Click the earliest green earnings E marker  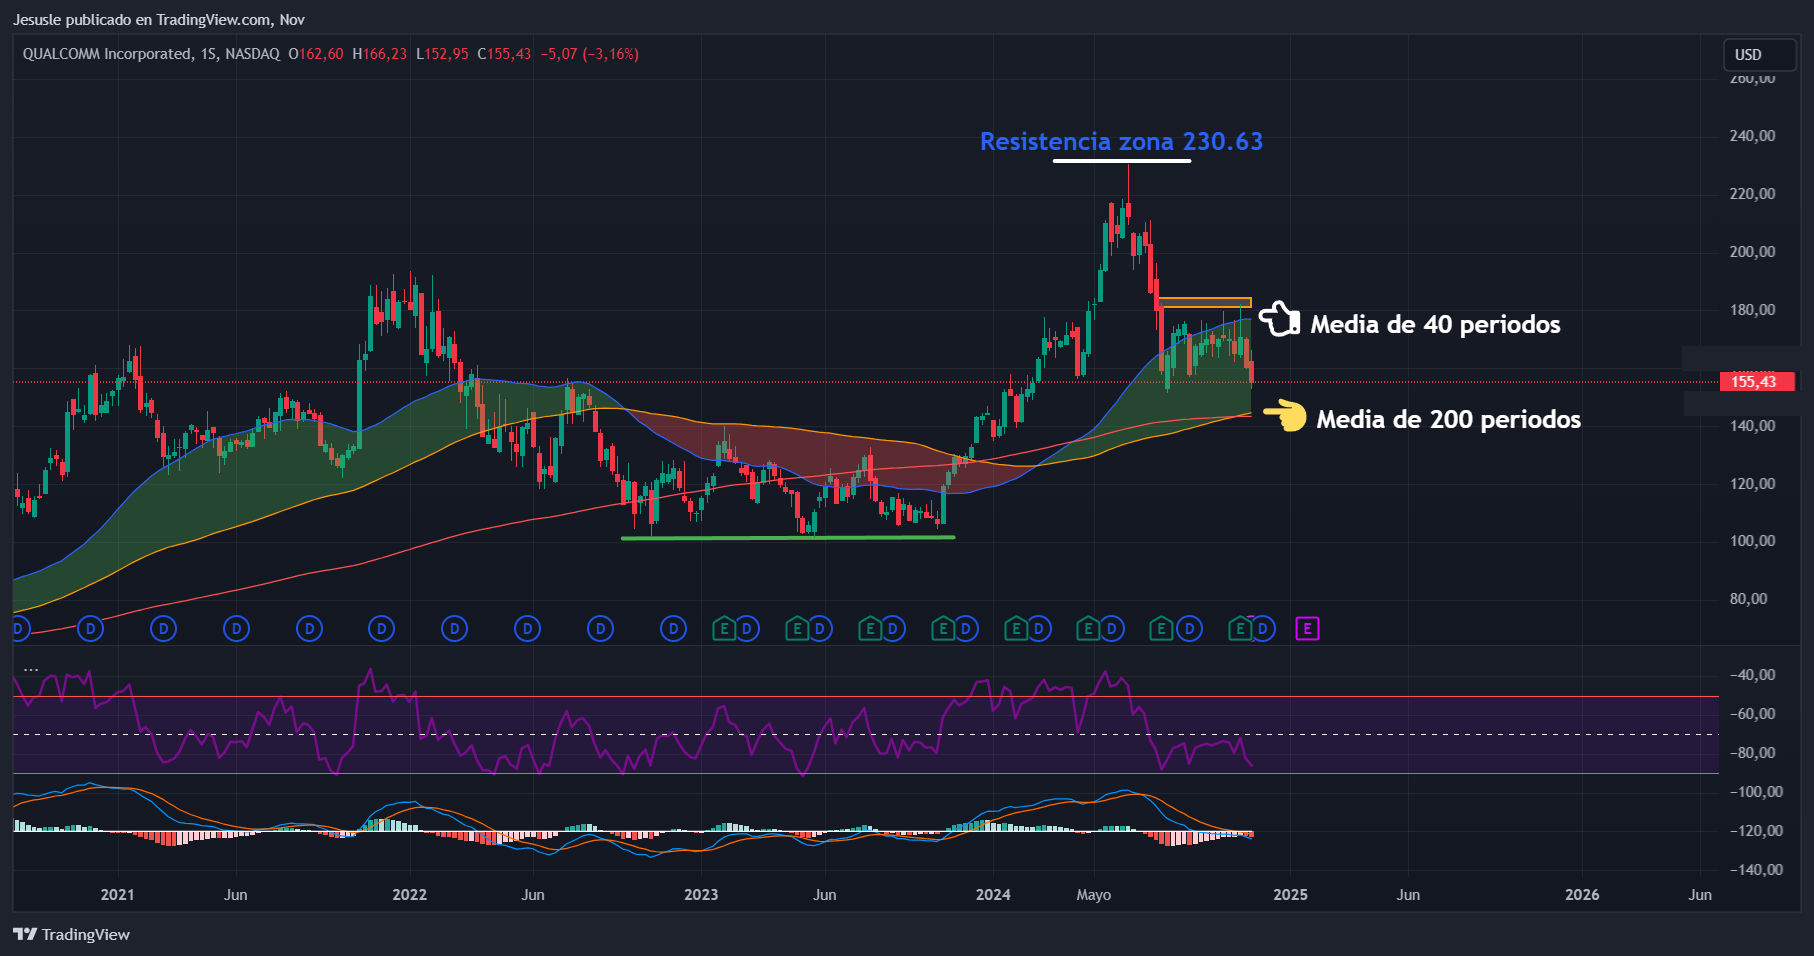click(724, 629)
